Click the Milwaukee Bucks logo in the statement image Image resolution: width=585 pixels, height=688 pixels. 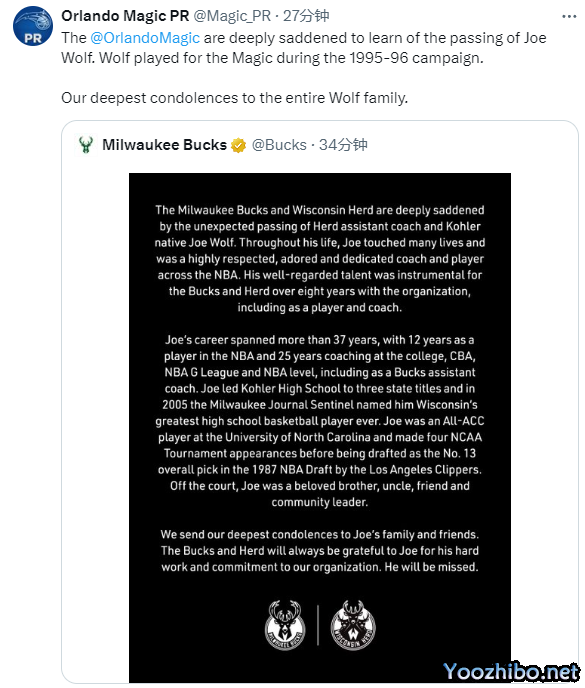click(285, 625)
